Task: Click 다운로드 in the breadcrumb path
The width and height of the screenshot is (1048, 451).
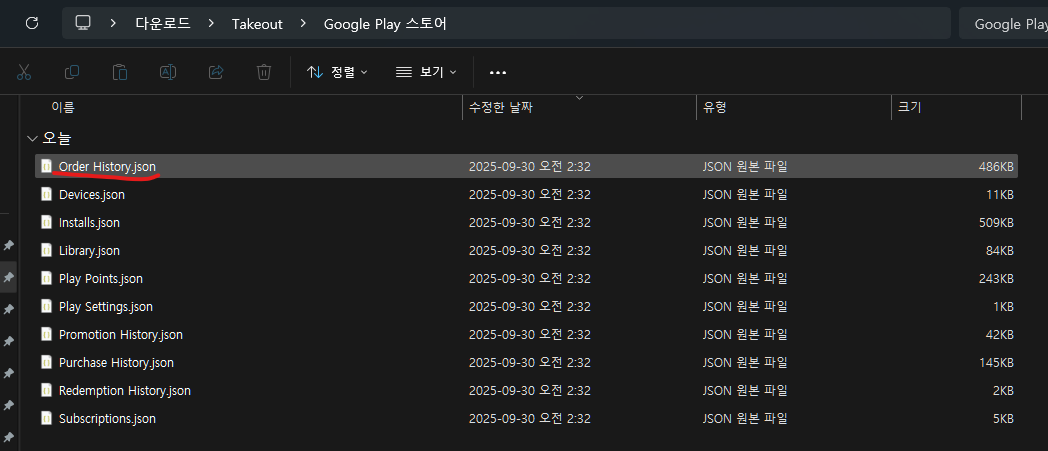Action: [162, 23]
